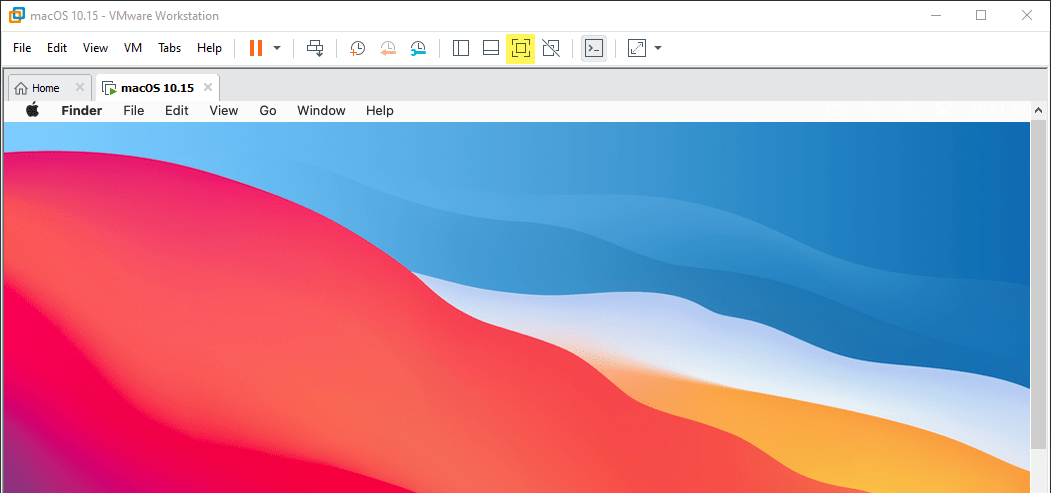Open VMware File menu

point(22,48)
